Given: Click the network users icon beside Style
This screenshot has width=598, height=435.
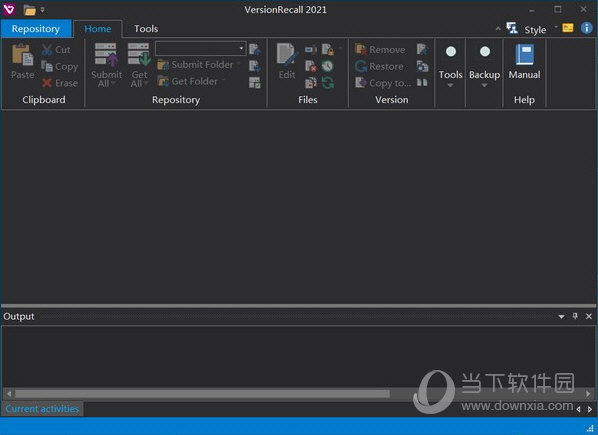Looking at the screenshot, I should tap(512, 28).
